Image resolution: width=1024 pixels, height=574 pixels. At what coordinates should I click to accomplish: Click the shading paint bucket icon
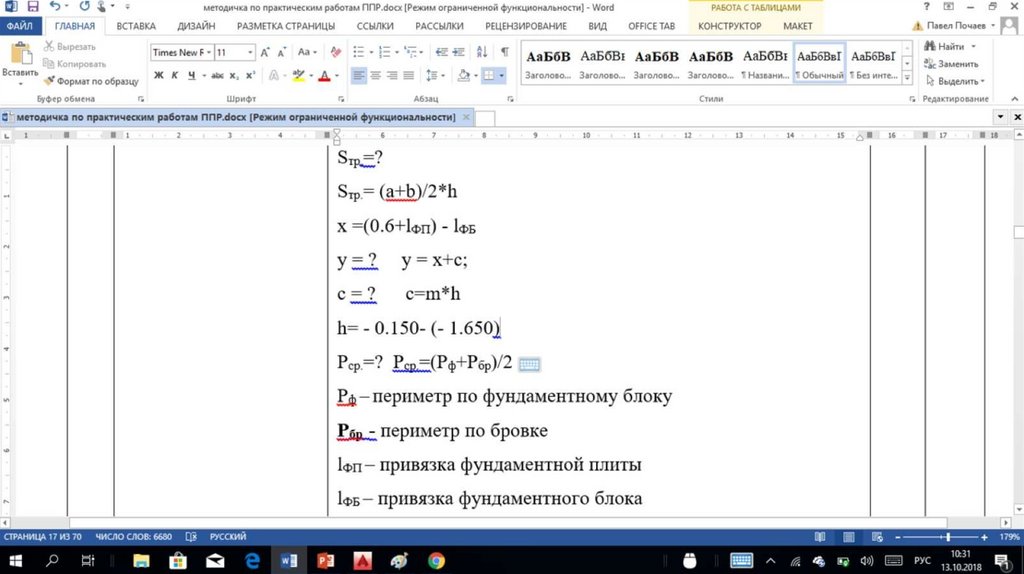(463, 76)
